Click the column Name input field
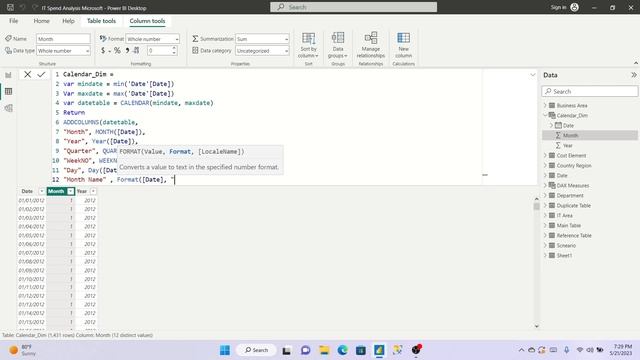The image size is (640, 360). coord(63,39)
